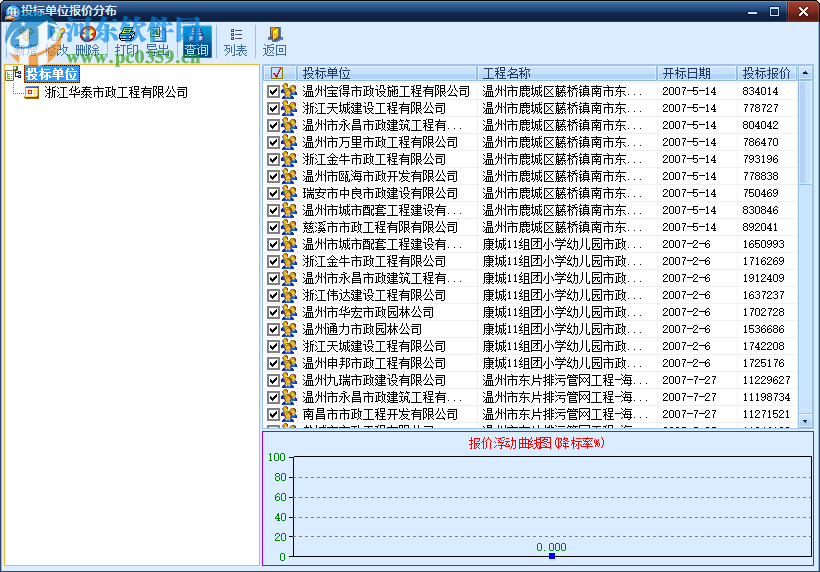Uncheck the row priced 1650993
The width and height of the screenshot is (820, 572).
coord(273,244)
